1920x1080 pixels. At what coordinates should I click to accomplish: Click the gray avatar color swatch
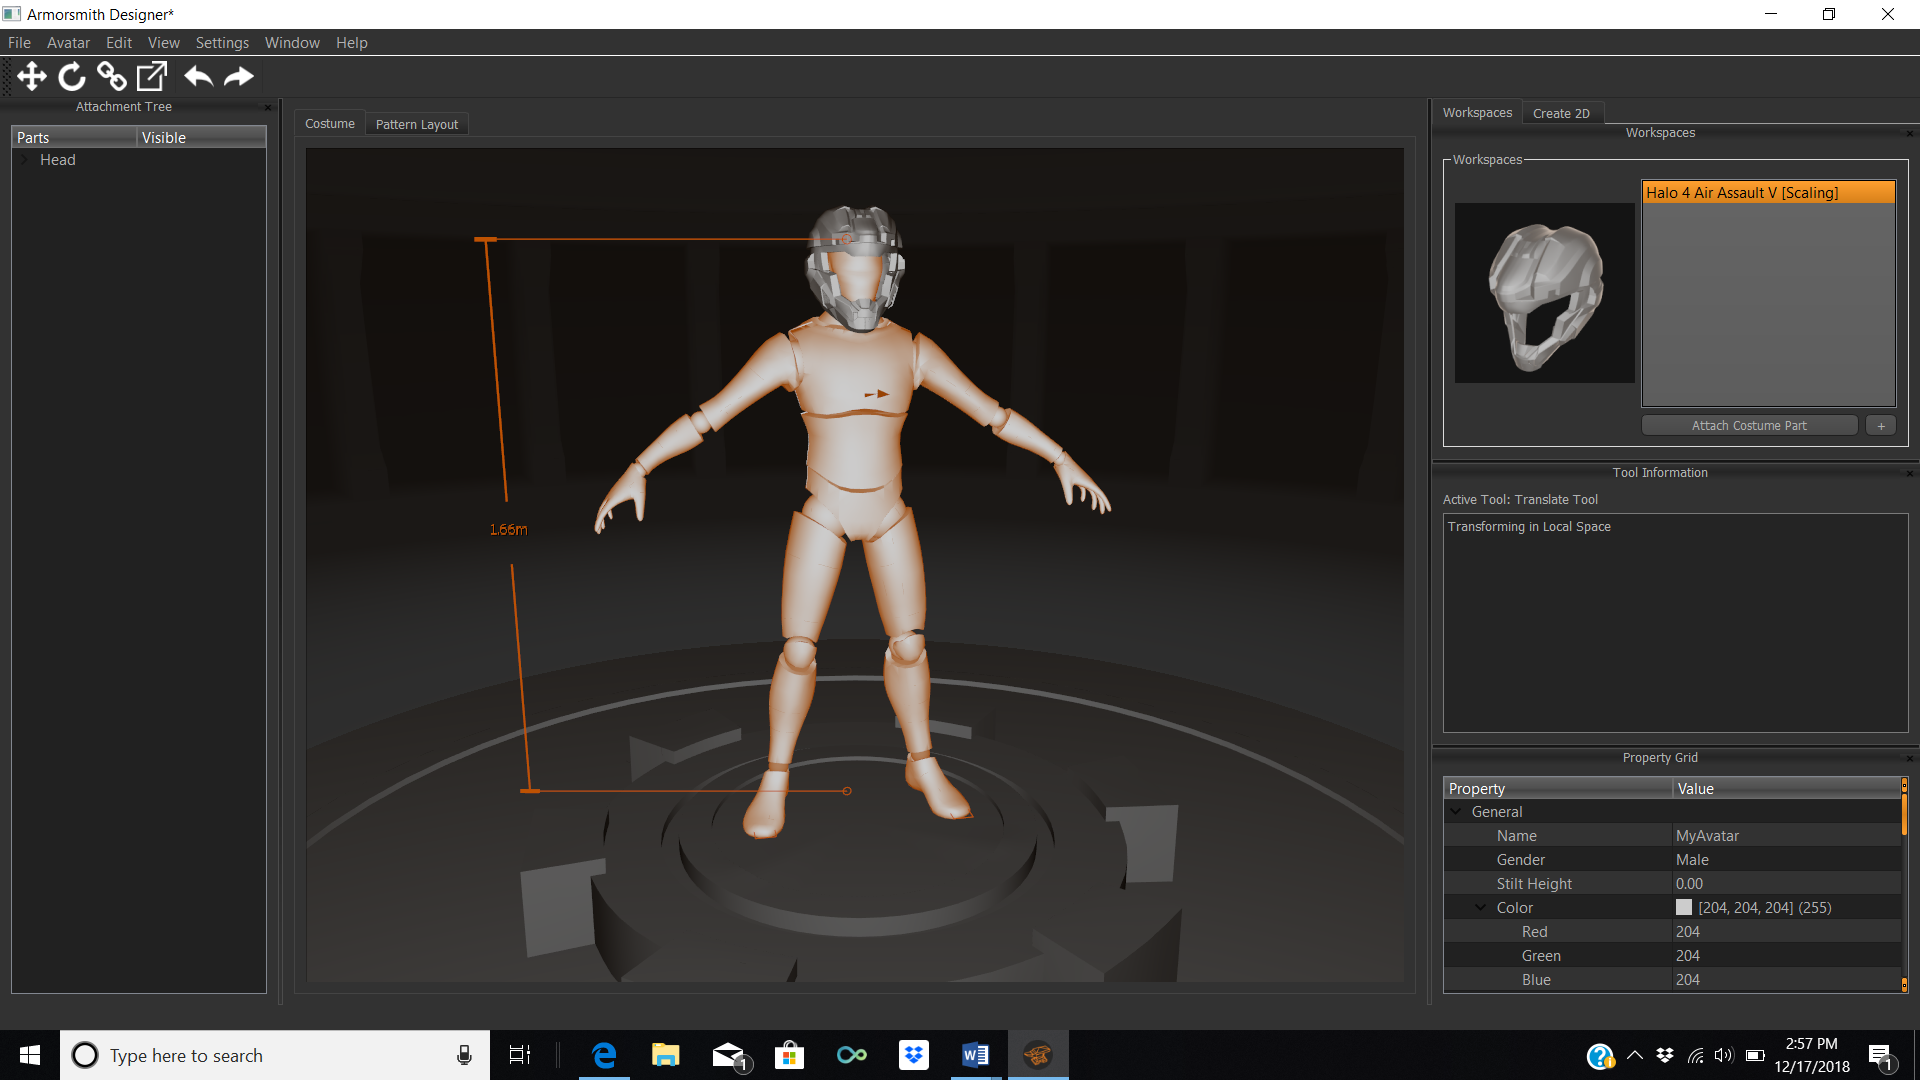(x=1684, y=908)
